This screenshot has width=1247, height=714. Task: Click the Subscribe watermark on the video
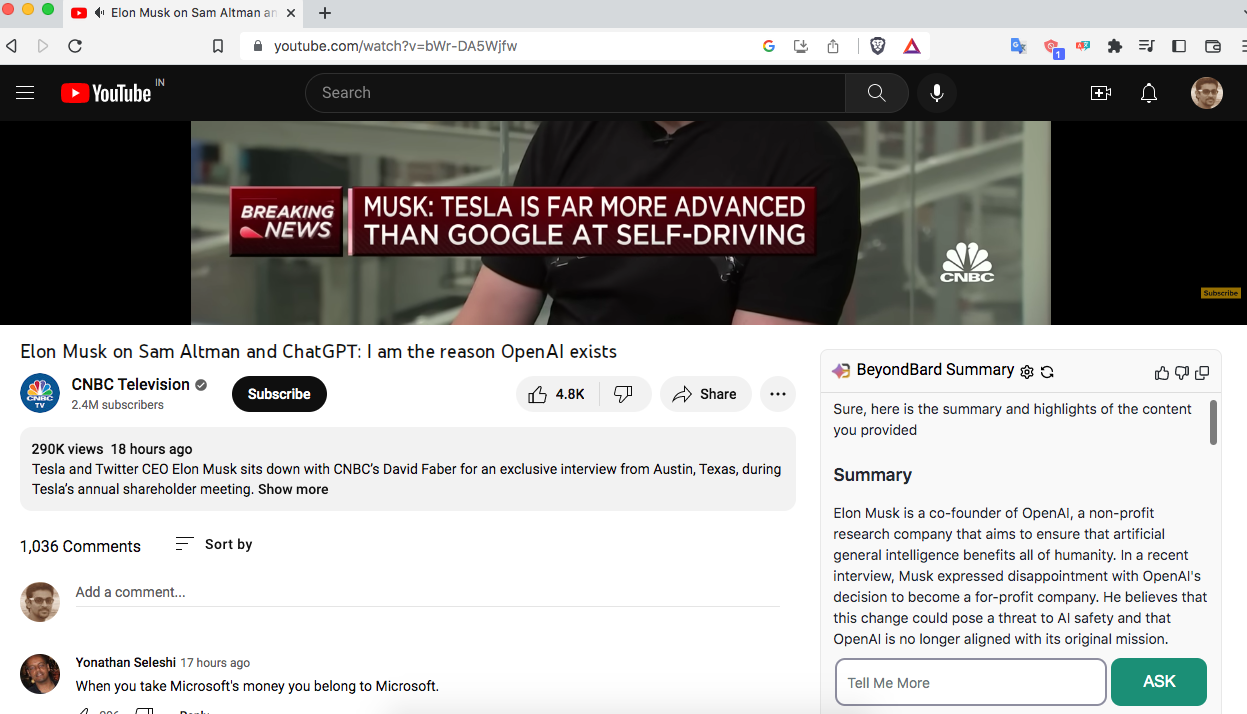(x=1220, y=293)
